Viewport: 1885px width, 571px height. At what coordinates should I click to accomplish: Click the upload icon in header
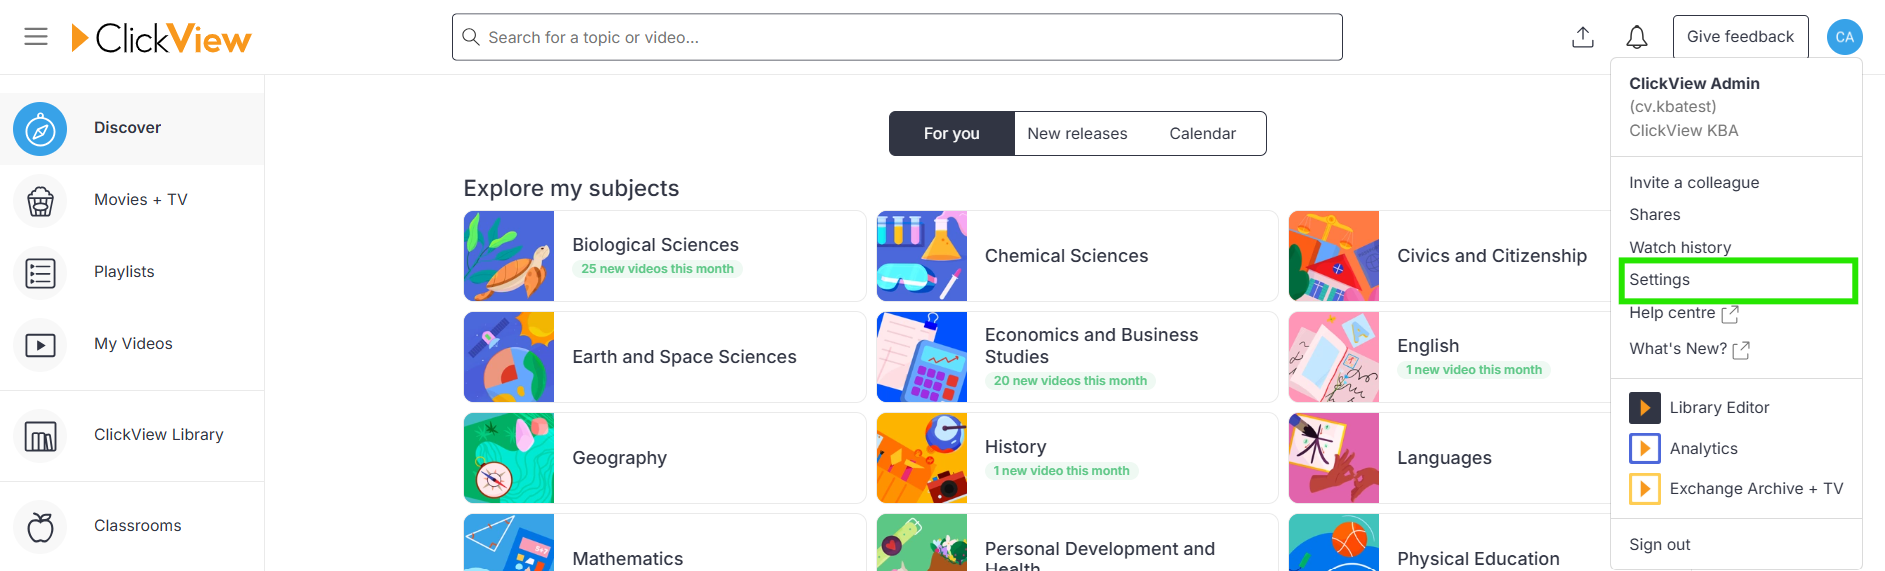point(1583,37)
